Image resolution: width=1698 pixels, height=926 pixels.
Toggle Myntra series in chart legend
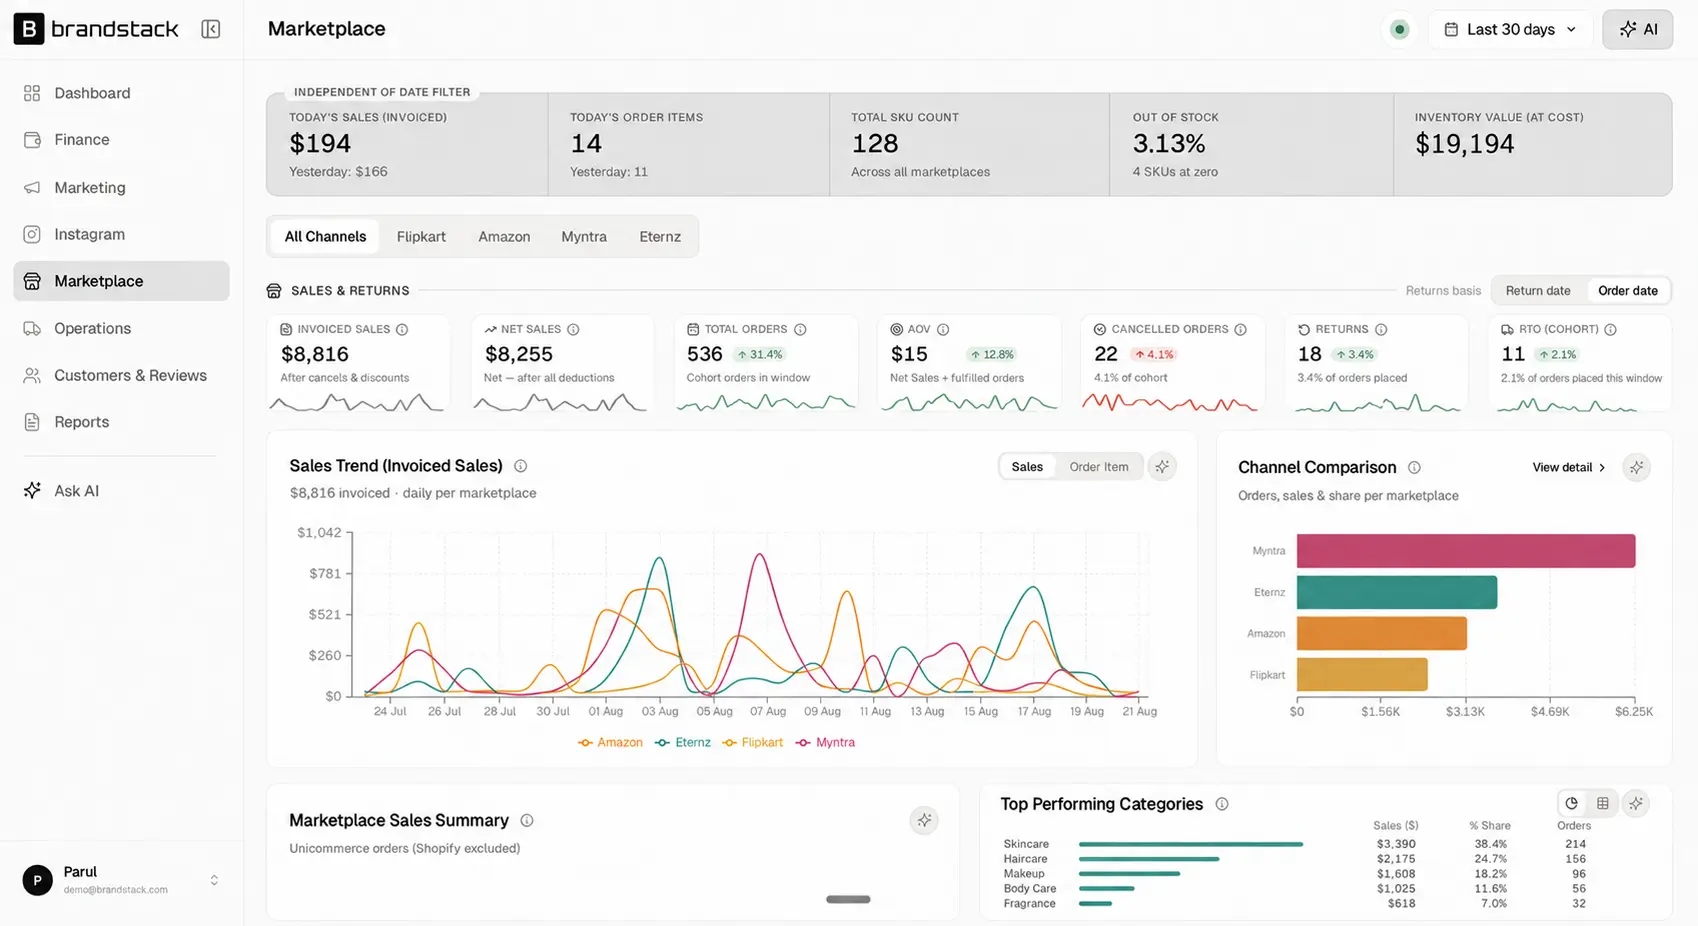(825, 743)
